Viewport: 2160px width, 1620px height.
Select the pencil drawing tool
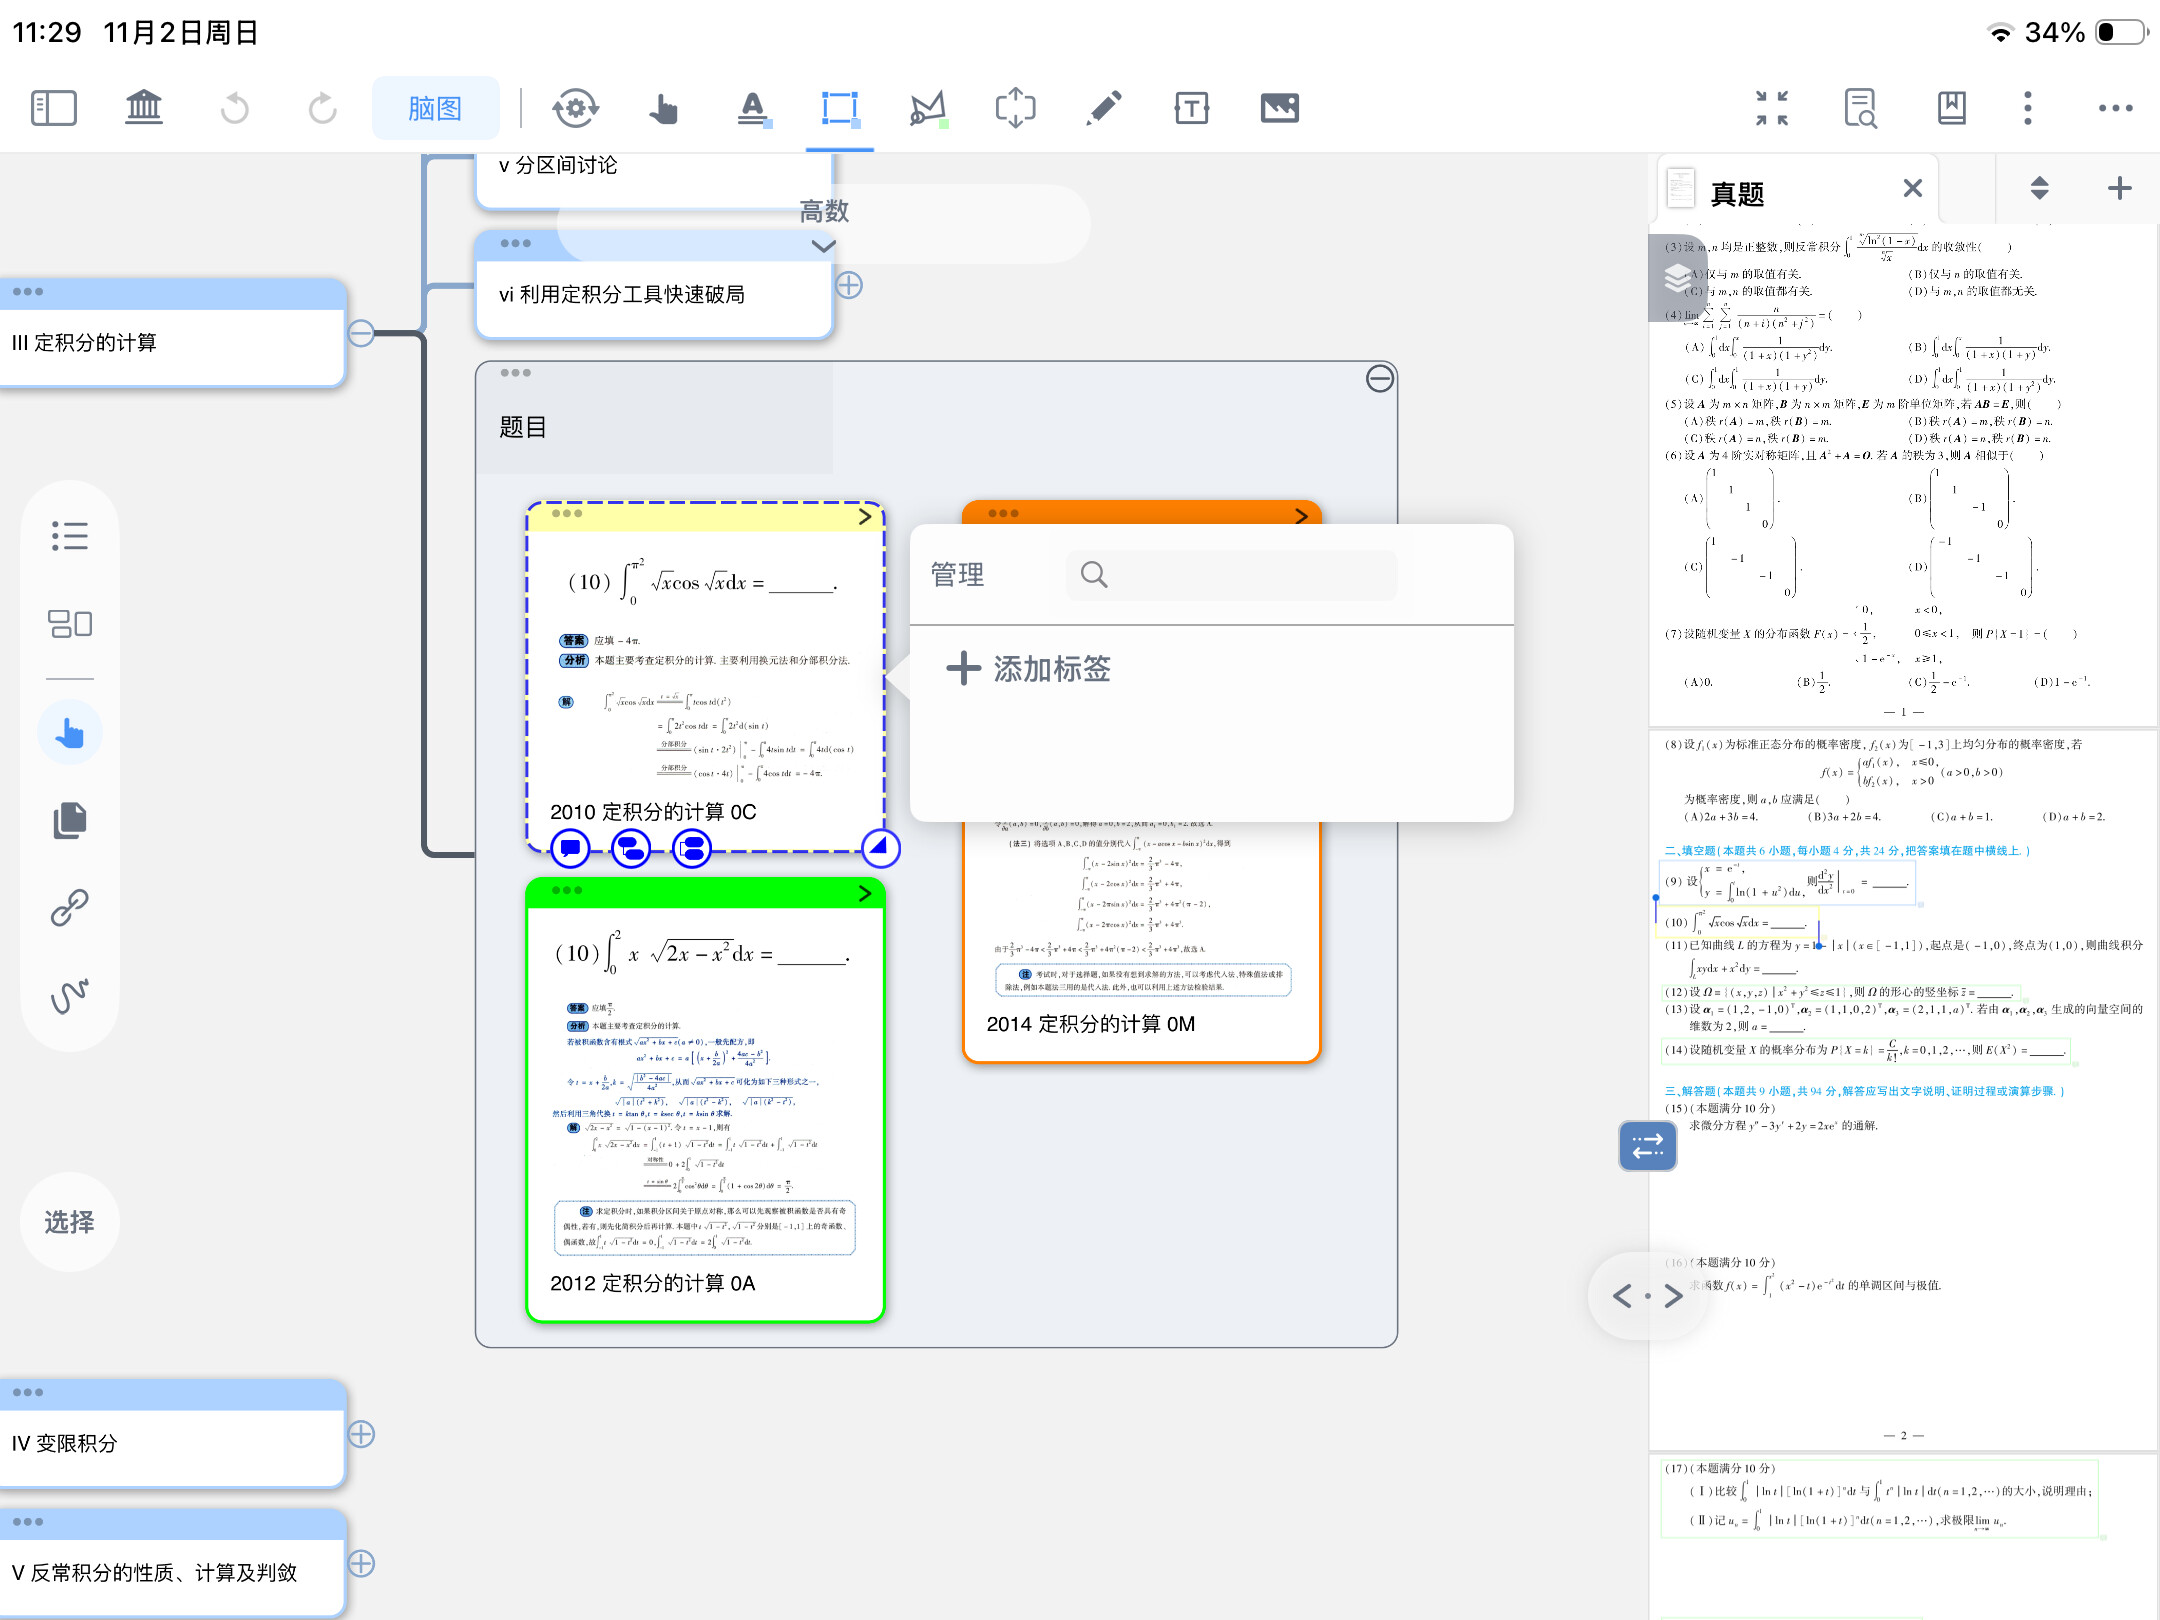pyautogui.click(x=1104, y=108)
